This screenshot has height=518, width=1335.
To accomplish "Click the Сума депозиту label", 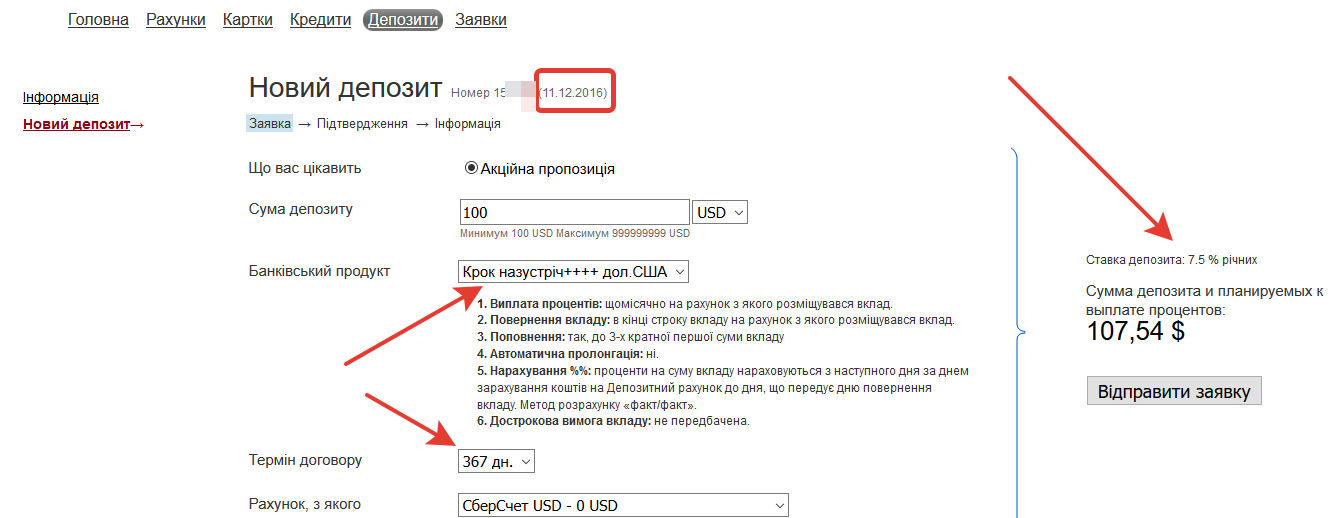I will (300, 209).
